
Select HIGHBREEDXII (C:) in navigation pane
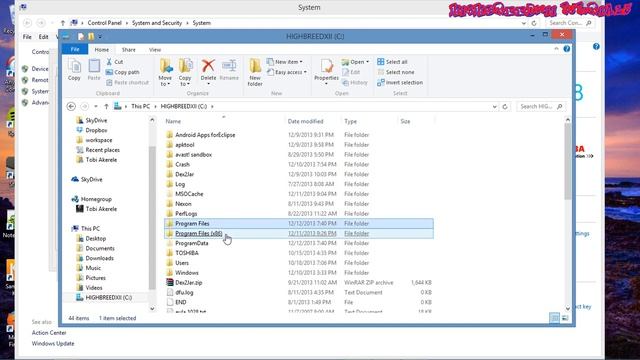(108, 298)
